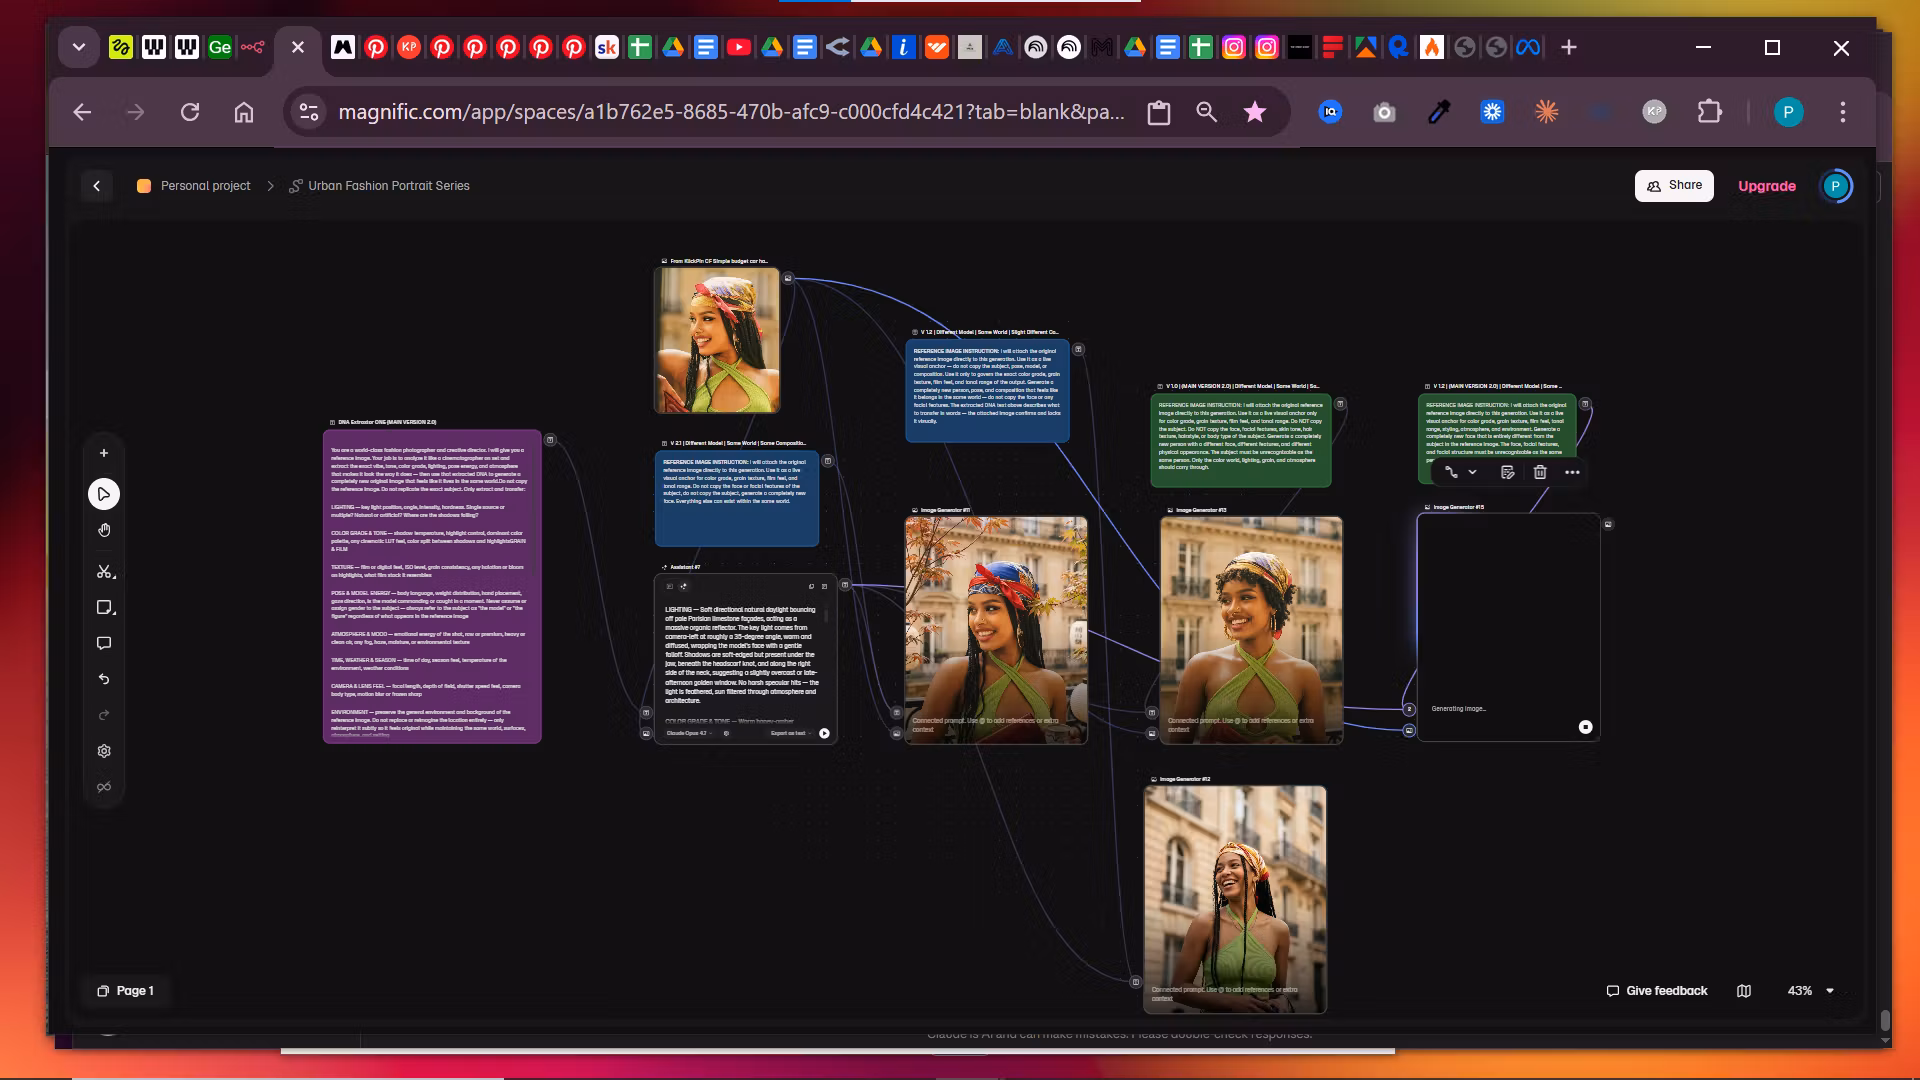
Task: Open the Page 1 page selector
Action: click(125, 991)
